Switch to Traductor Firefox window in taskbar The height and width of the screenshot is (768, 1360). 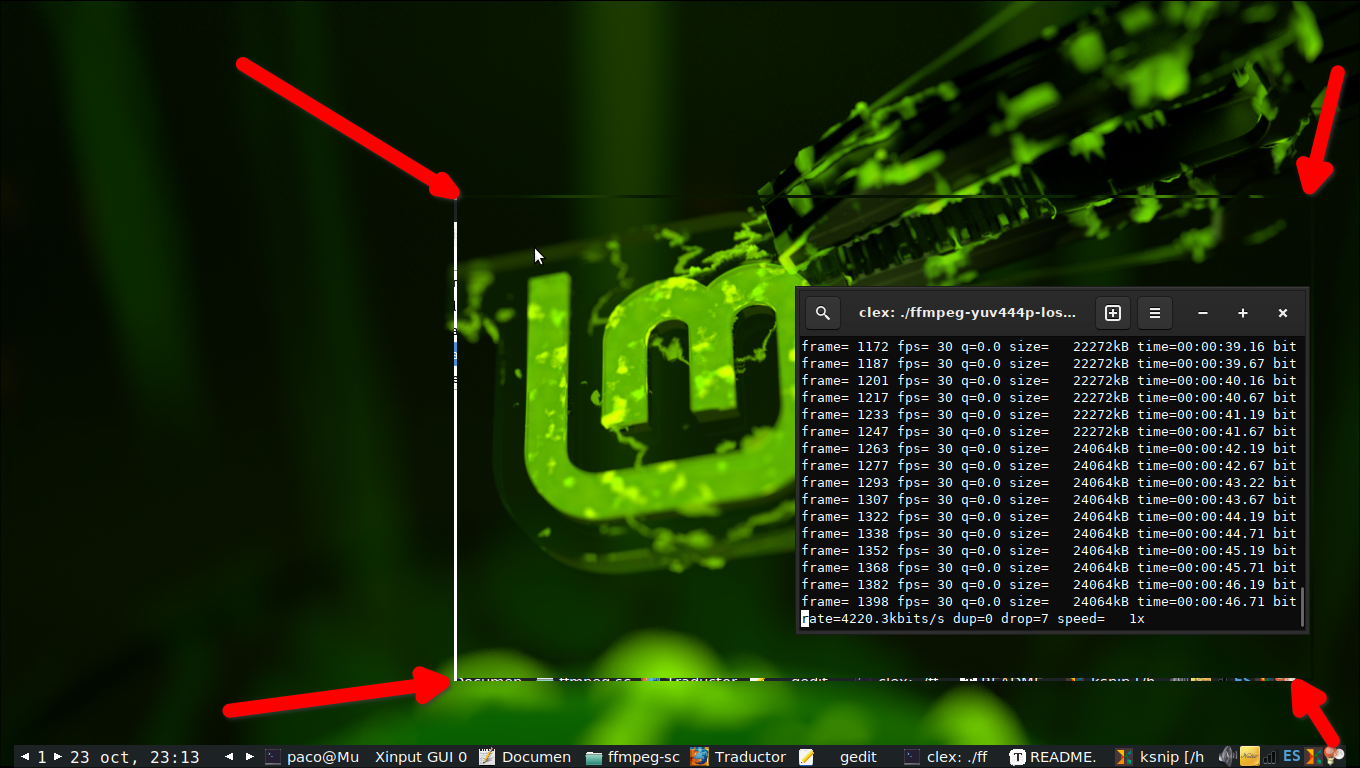(739, 757)
